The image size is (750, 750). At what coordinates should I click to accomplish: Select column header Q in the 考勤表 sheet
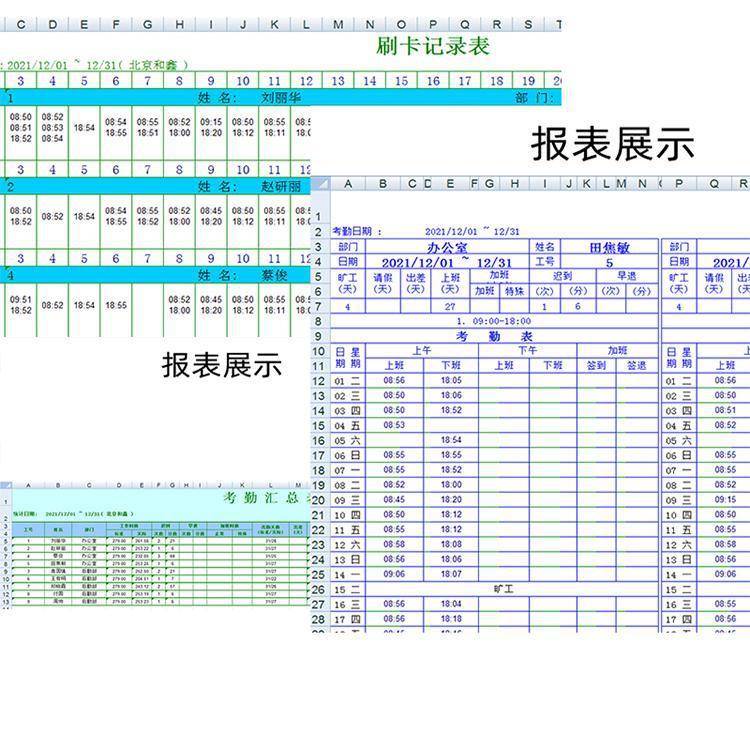tap(714, 184)
